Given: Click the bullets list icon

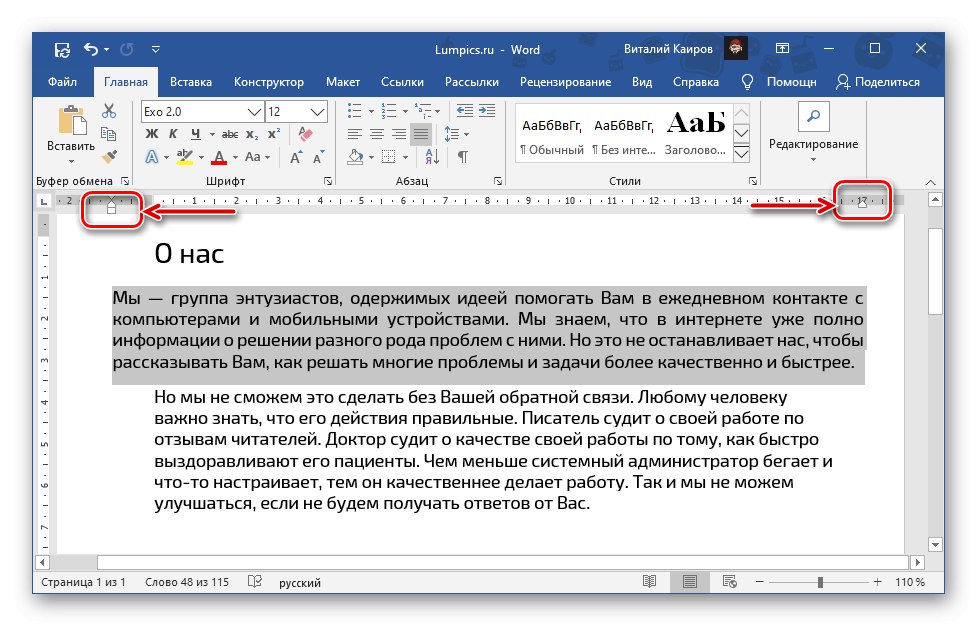Looking at the screenshot, I should tap(357, 110).
